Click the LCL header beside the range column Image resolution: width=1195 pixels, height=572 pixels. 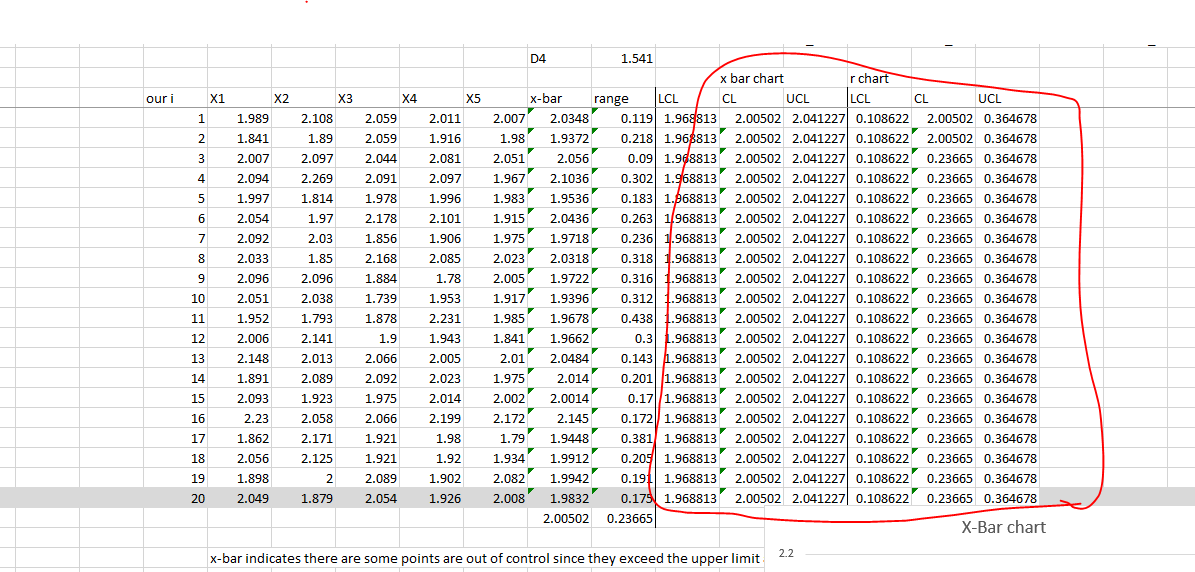[687, 98]
